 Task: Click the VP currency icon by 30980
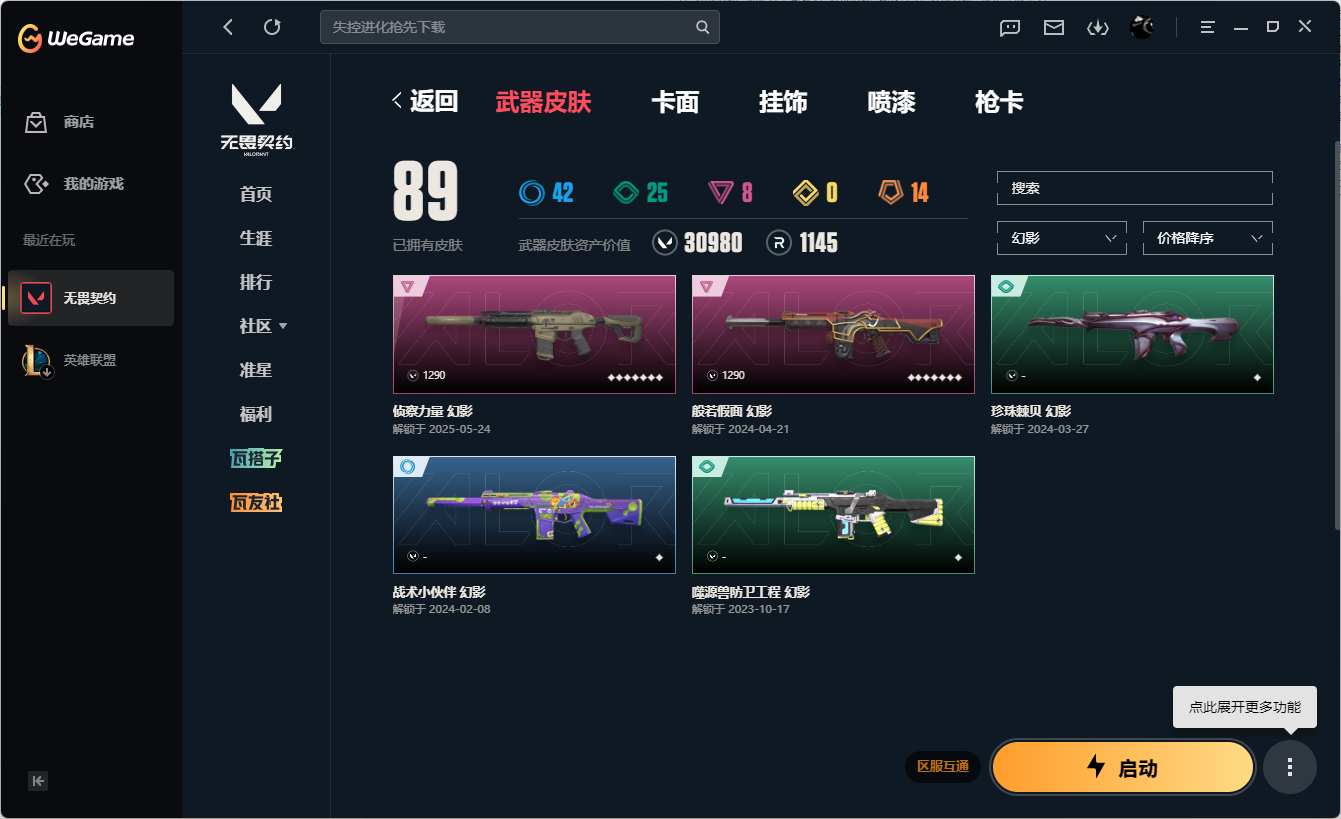tap(665, 243)
